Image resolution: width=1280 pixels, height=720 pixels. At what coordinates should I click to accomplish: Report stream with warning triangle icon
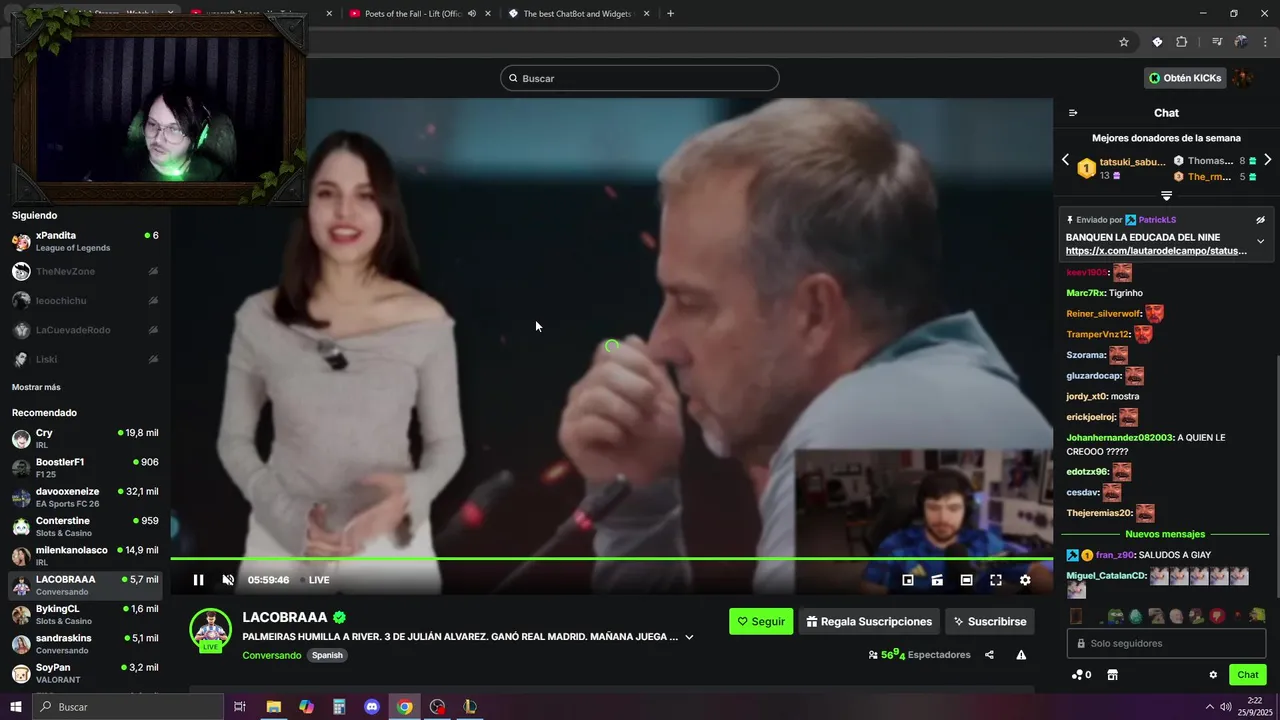coord(1021,655)
